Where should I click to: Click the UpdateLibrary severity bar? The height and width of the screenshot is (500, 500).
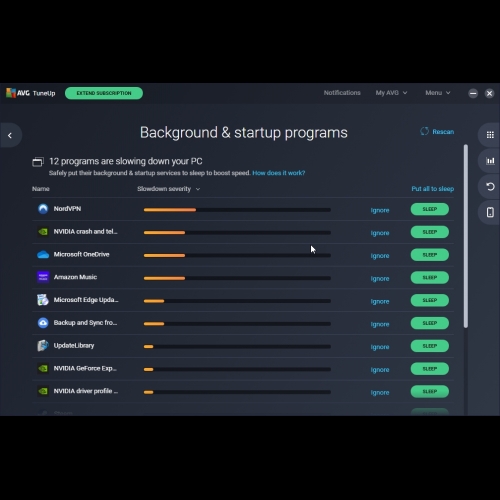coord(237,347)
